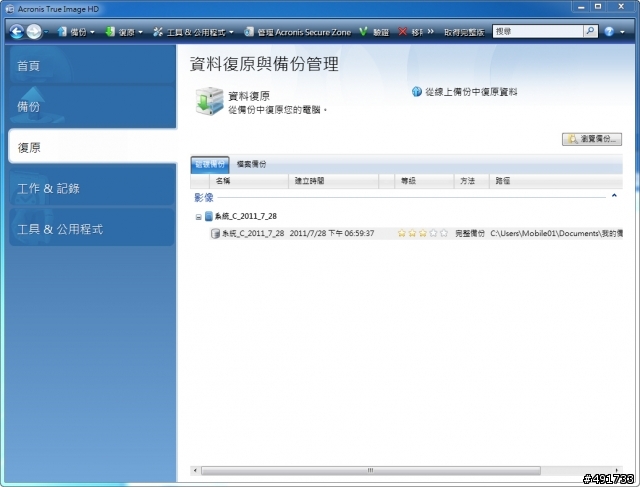Click the horizontal scrollbar thumb
The image size is (640, 487).
click(371, 470)
